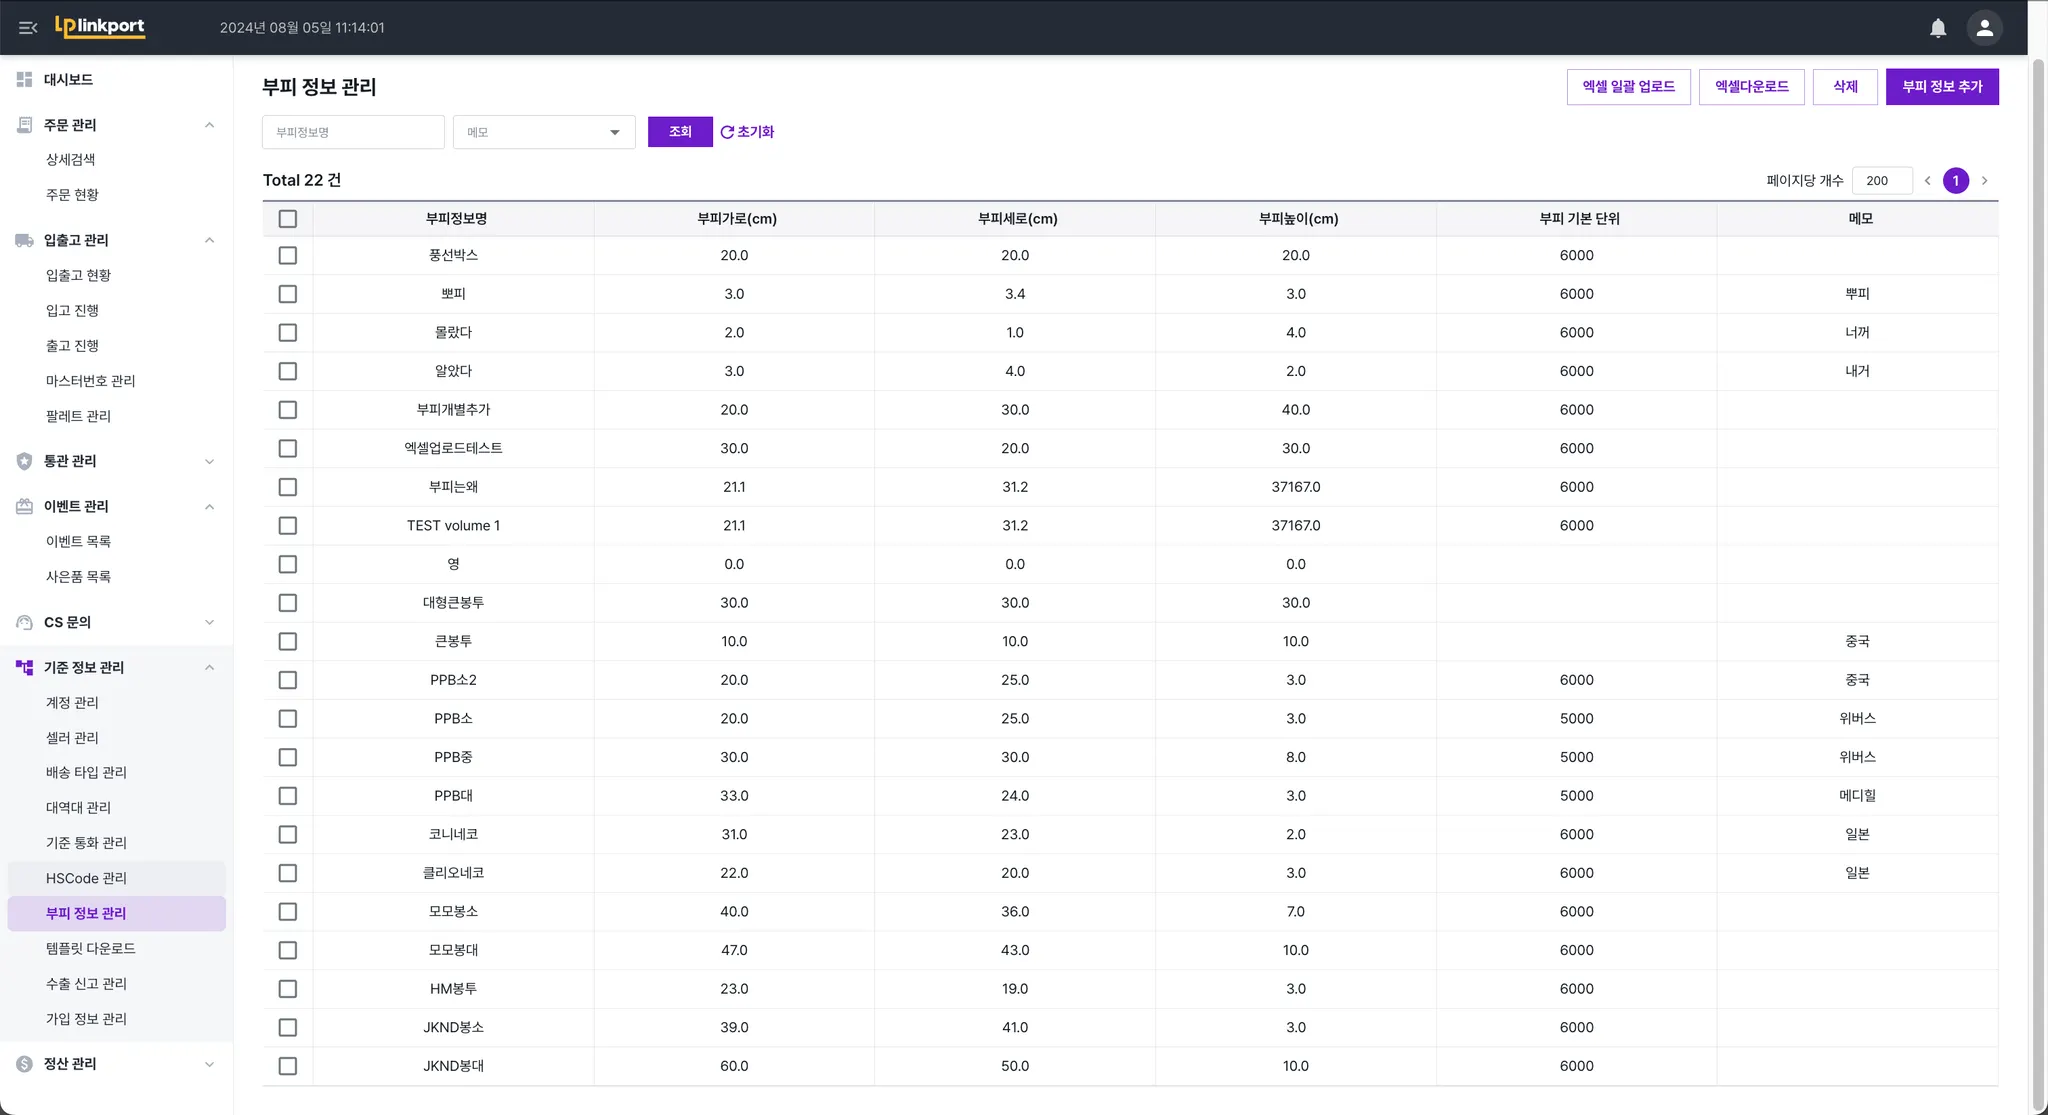Click the 엑셀다운로드 button
Image resolution: width=2048 pixels, height=1115 pixels.
point(1751,87)
